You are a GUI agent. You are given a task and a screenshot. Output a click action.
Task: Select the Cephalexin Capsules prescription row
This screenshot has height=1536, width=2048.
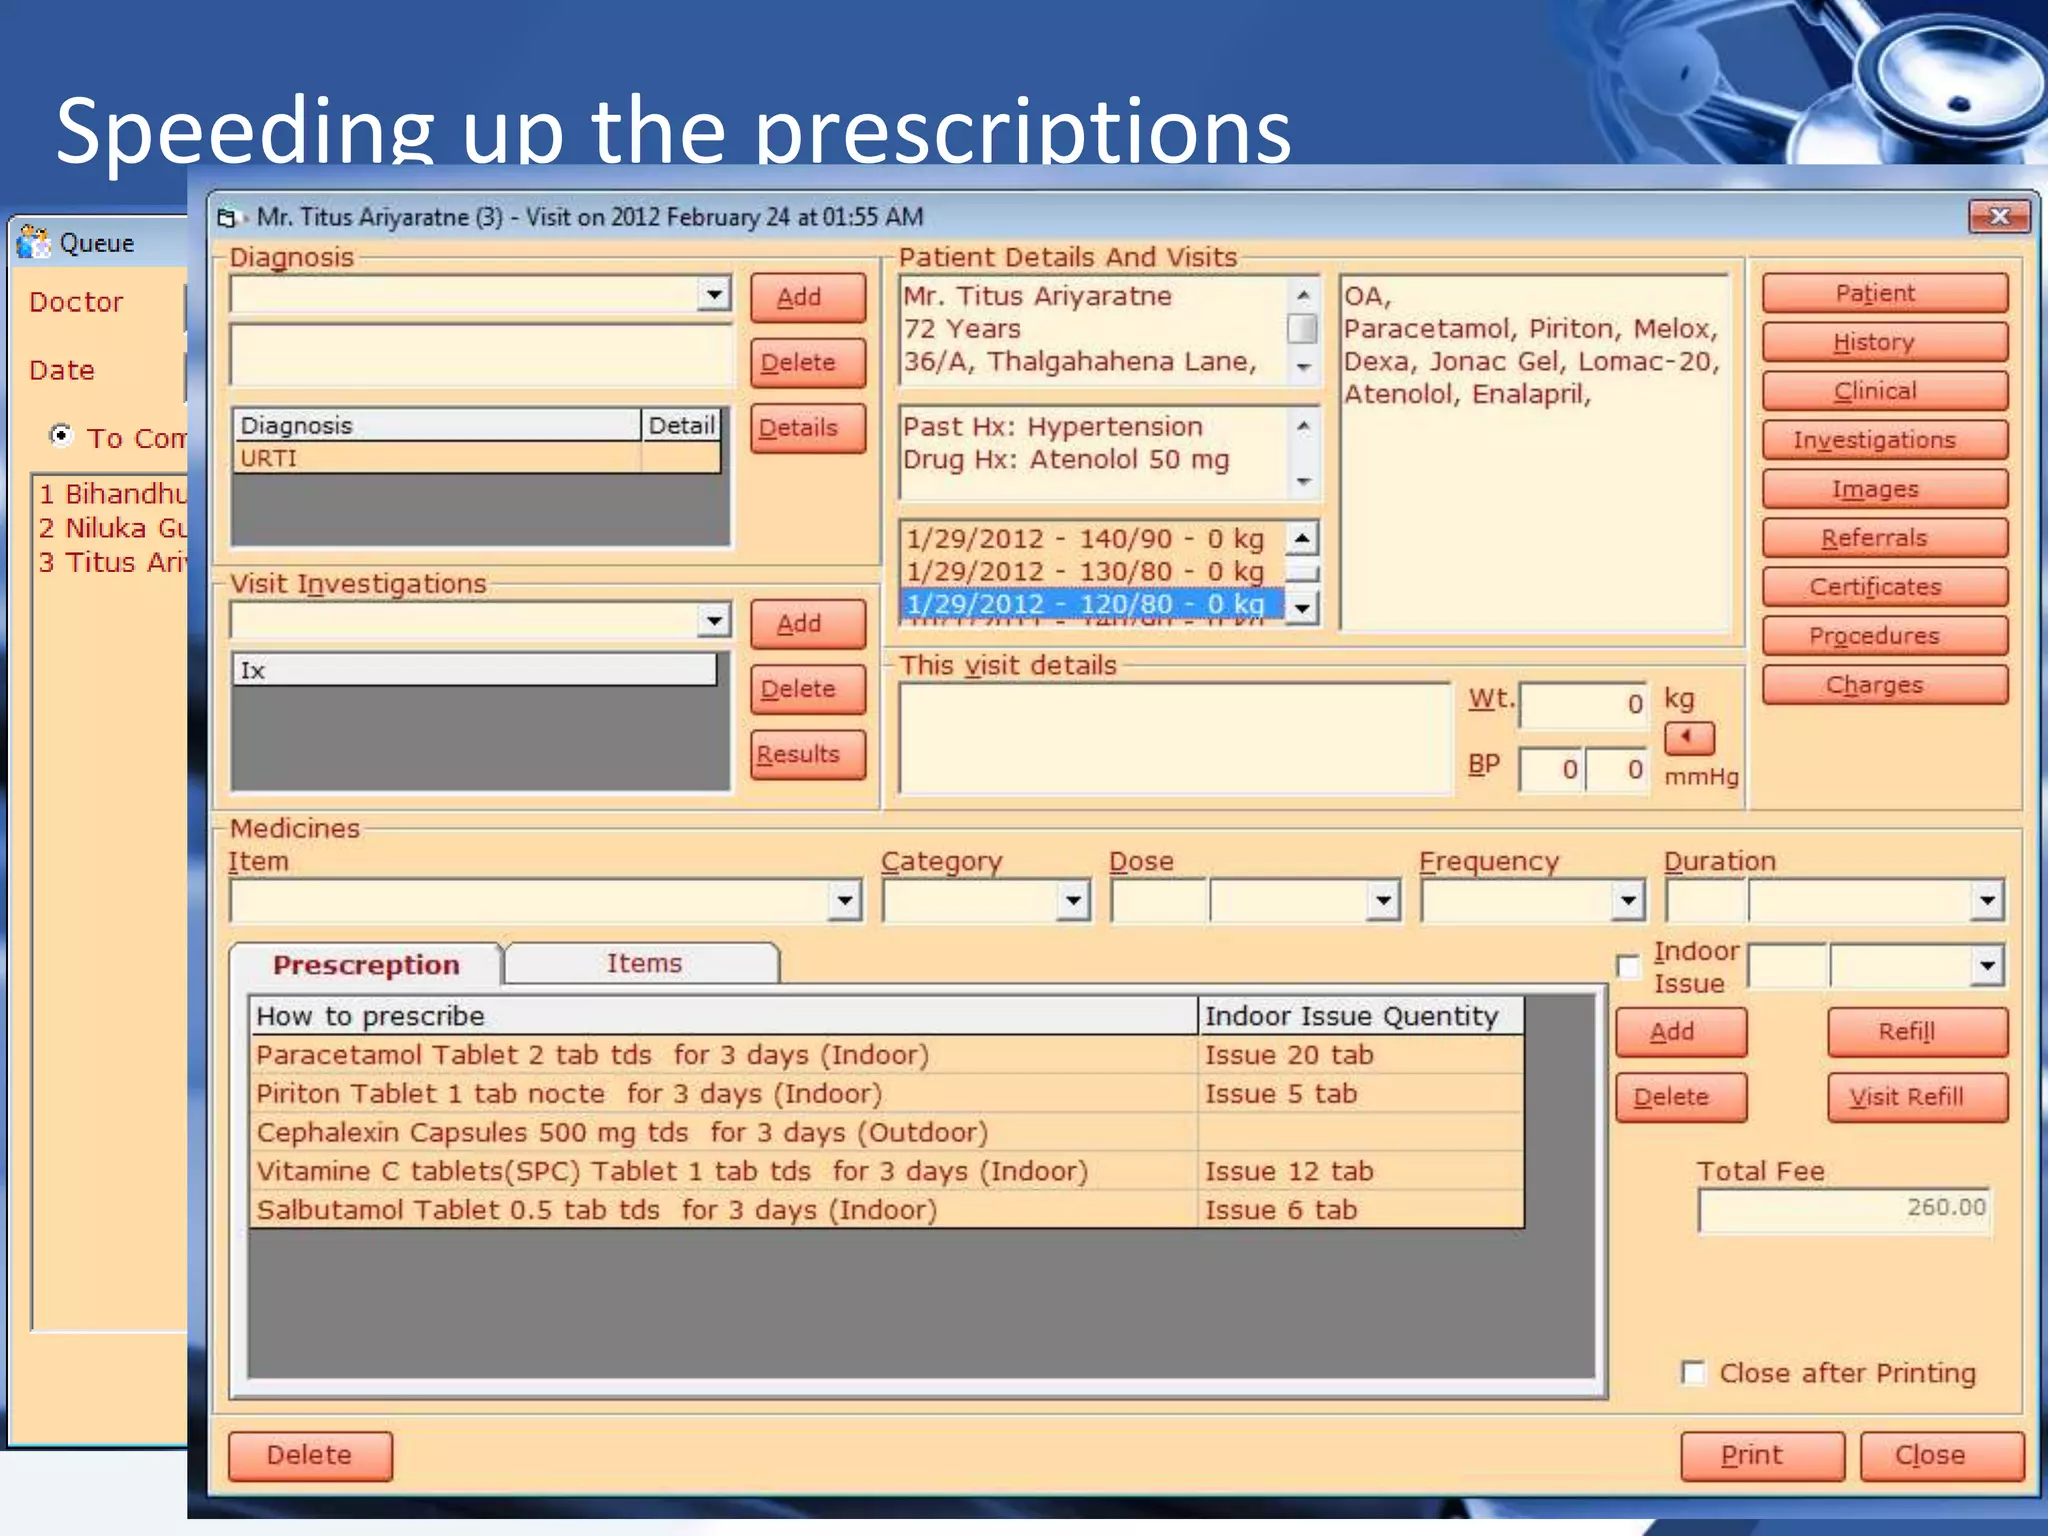[886, 1132]
